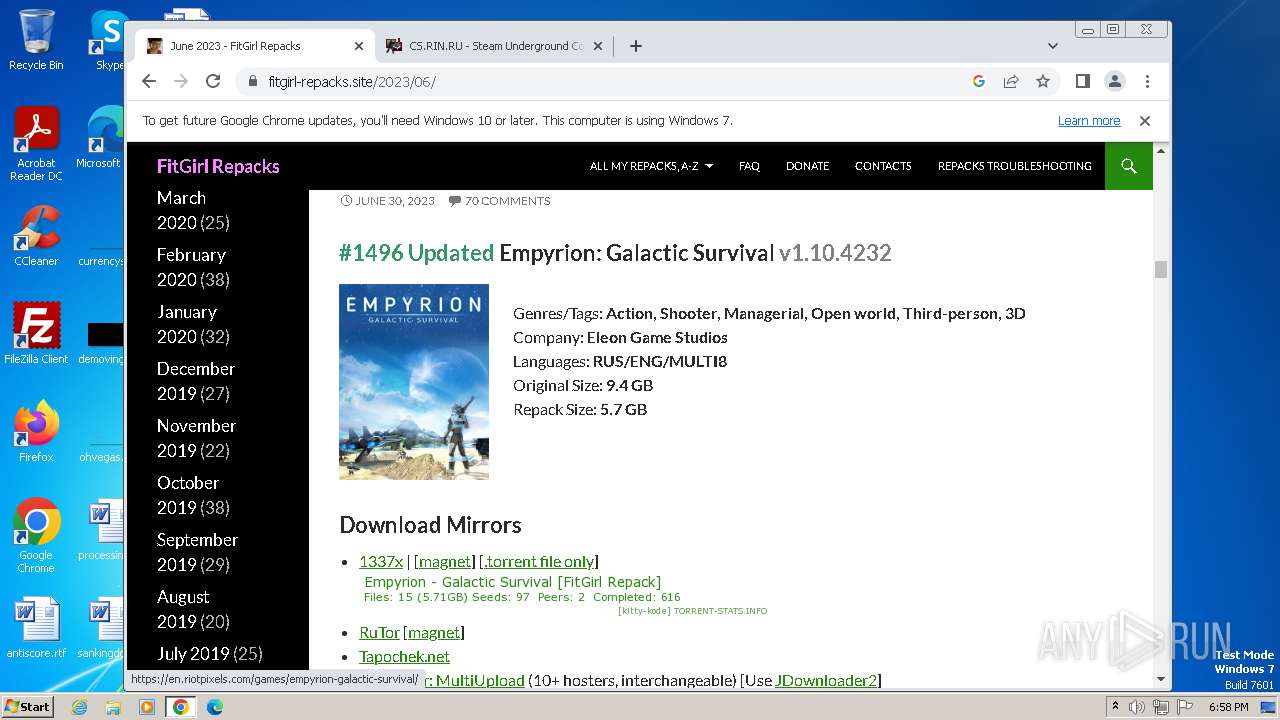Screen dimensions: 1280x720
Task: Click the page vertical scrollbar thumb
Action: coord(1161,269)
